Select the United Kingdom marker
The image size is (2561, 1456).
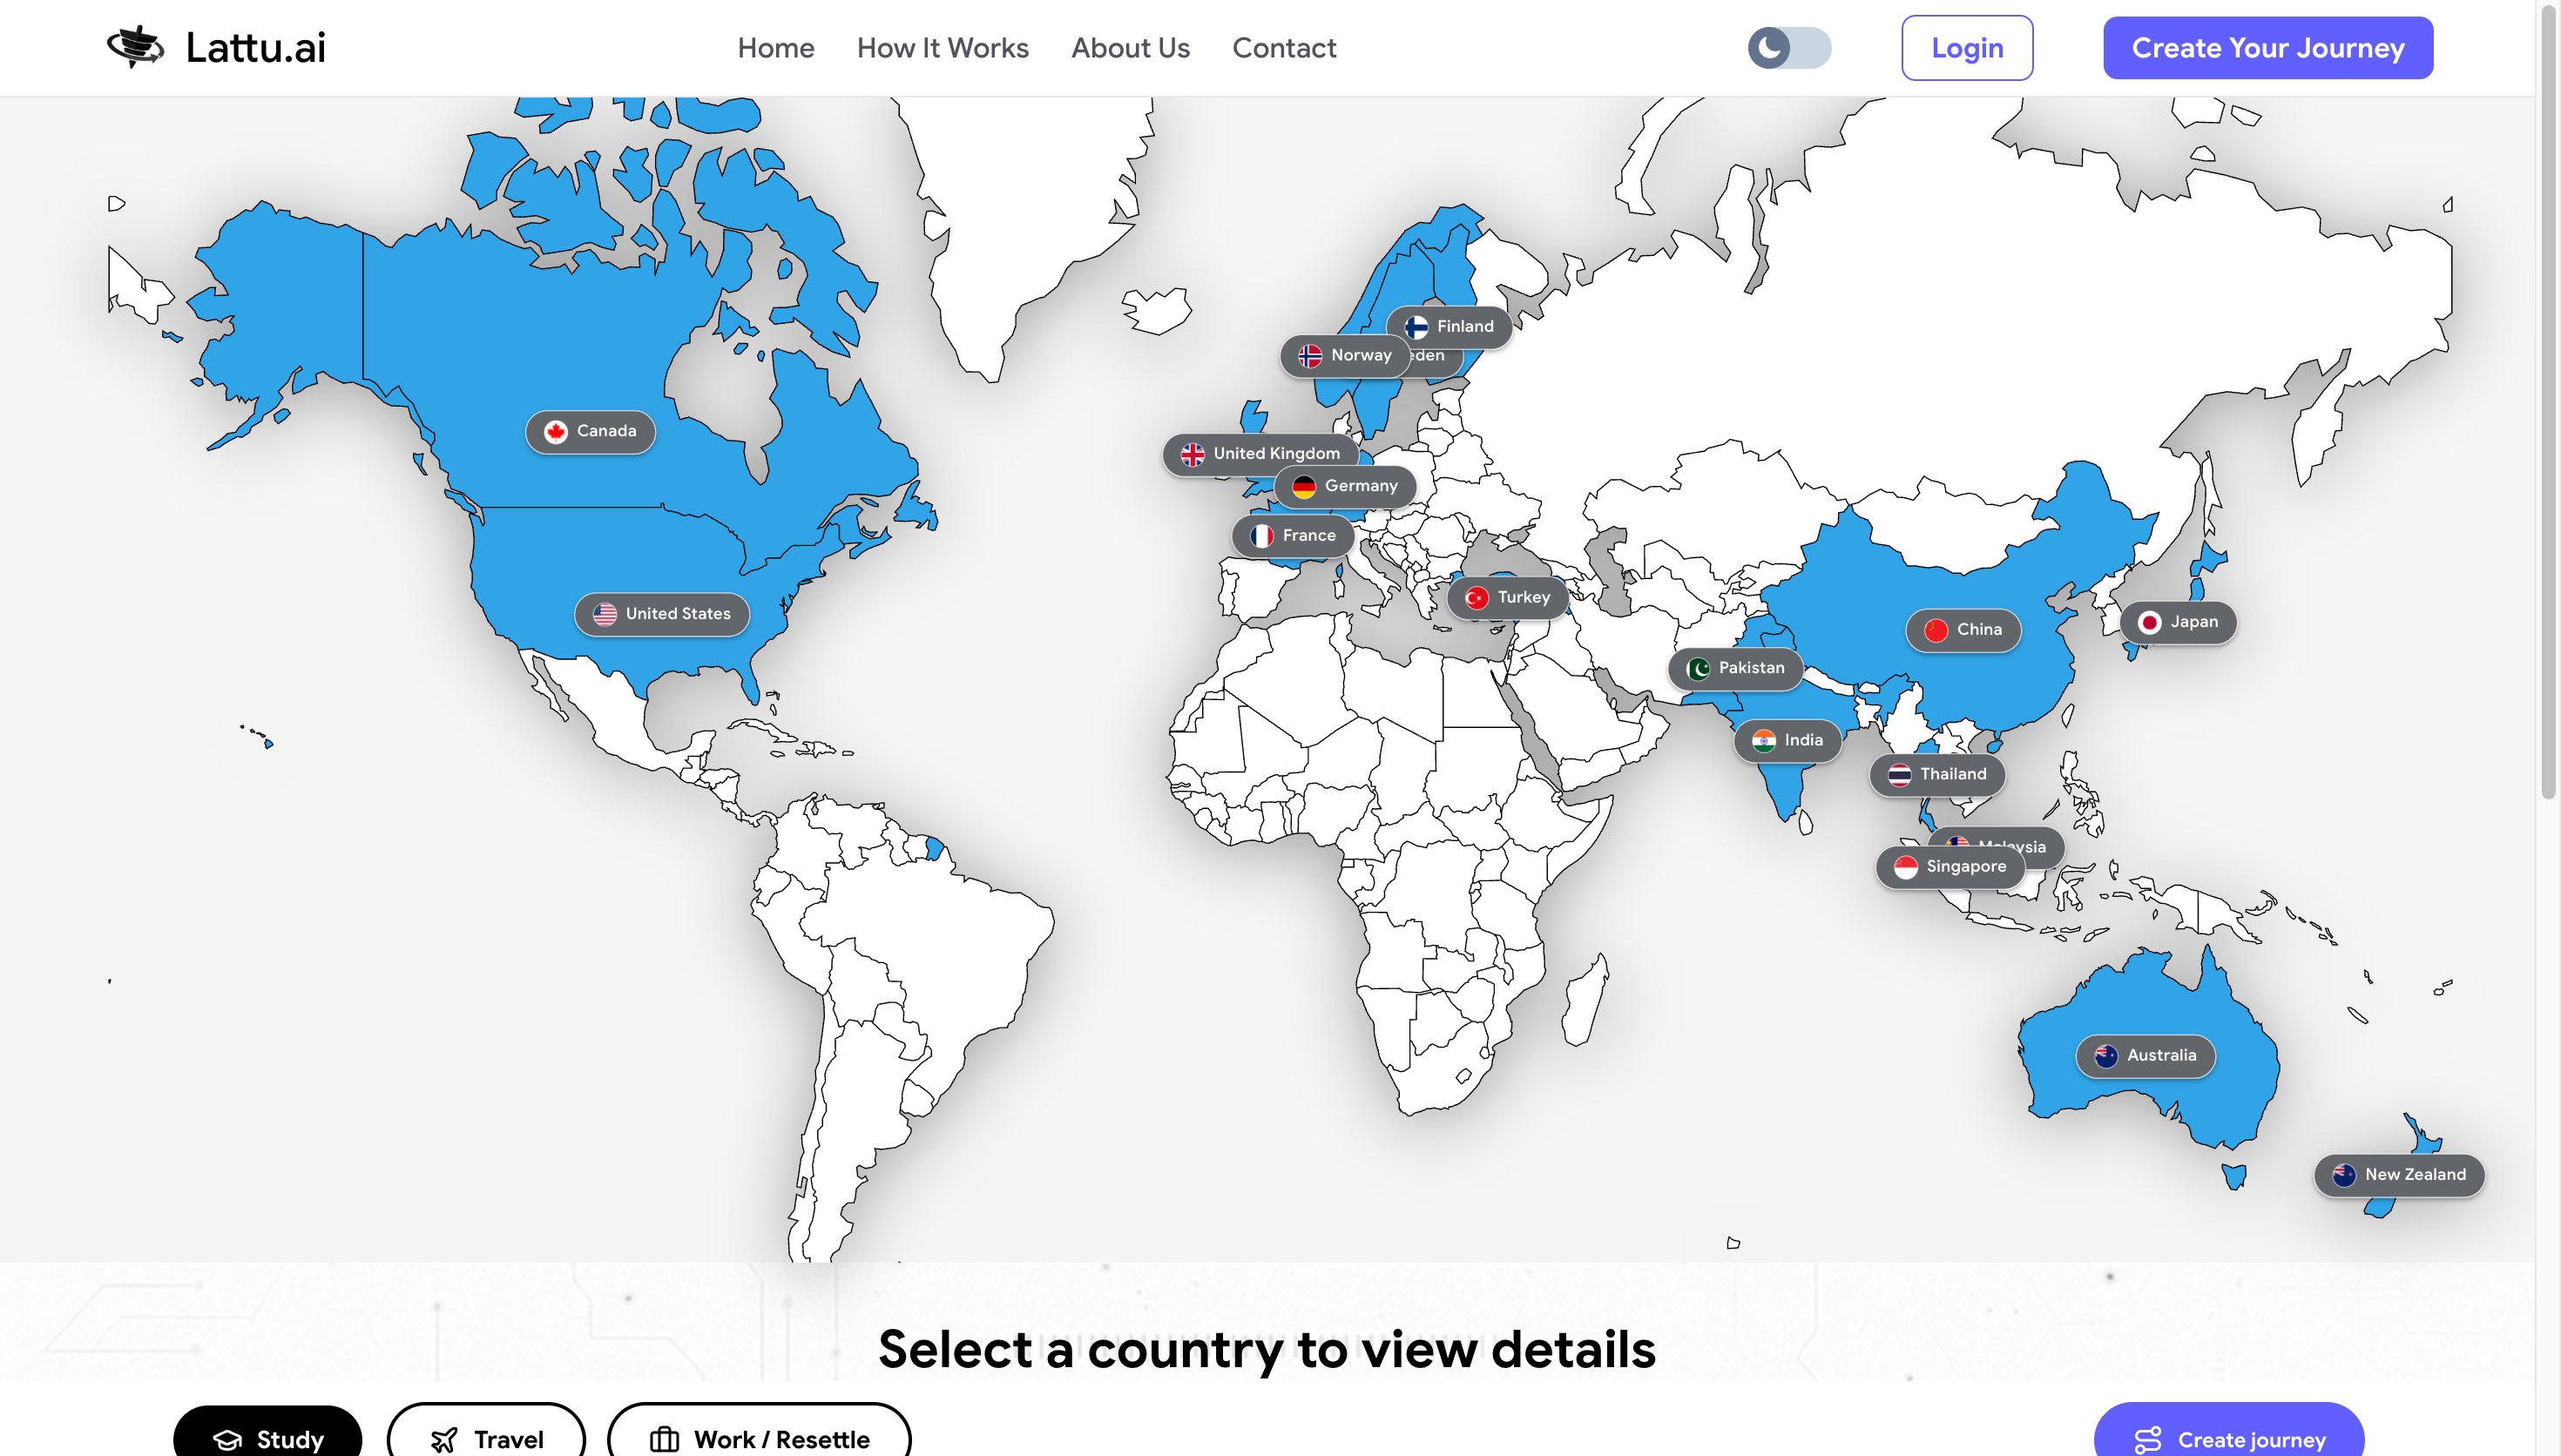1260,454
